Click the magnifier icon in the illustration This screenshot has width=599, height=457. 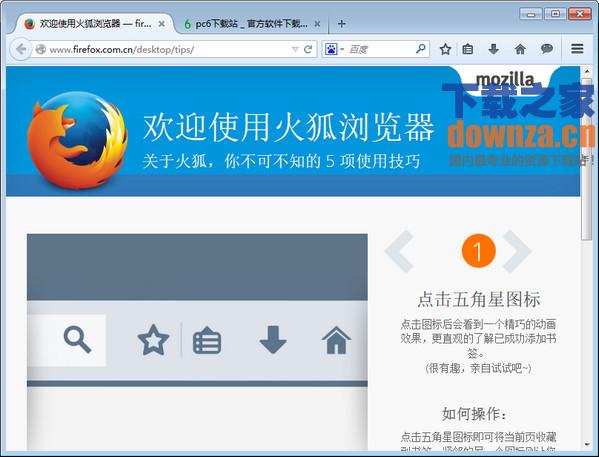(77, 339)
